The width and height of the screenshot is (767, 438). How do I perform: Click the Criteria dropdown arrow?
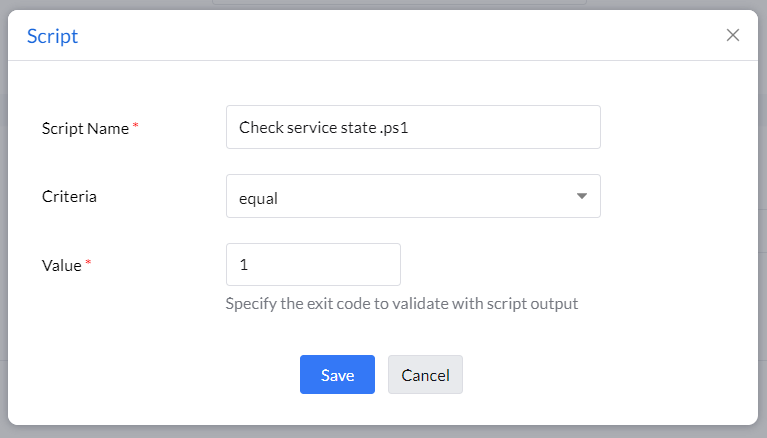click(x=582, y=196)
